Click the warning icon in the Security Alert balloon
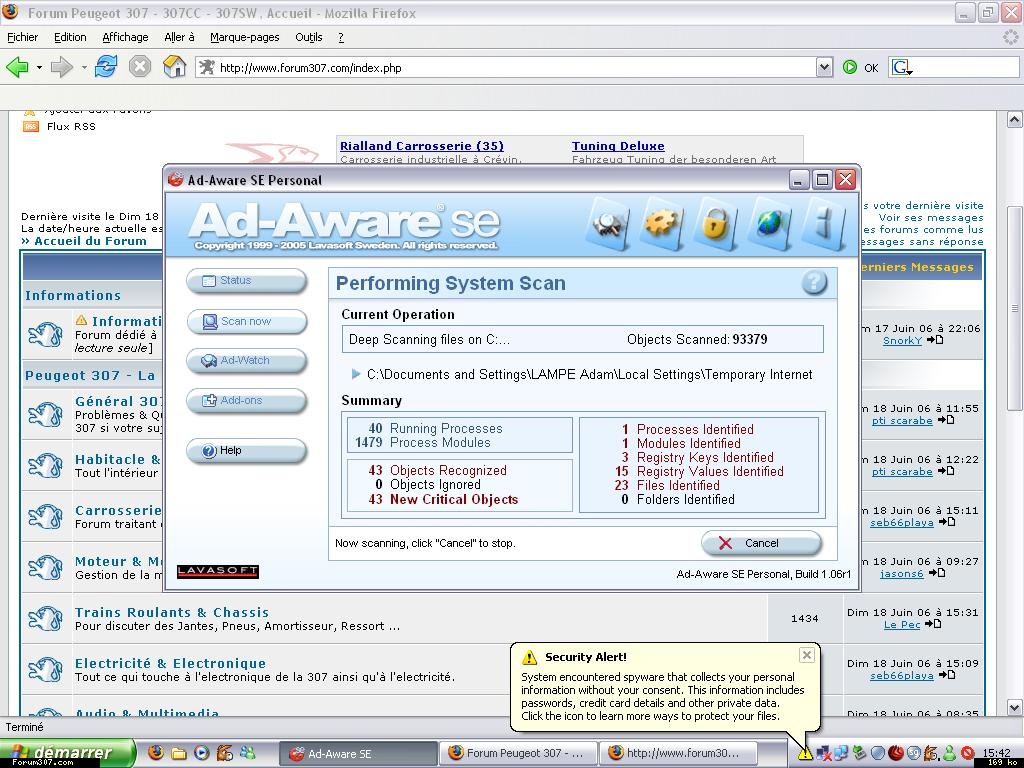 pos(530,657)
